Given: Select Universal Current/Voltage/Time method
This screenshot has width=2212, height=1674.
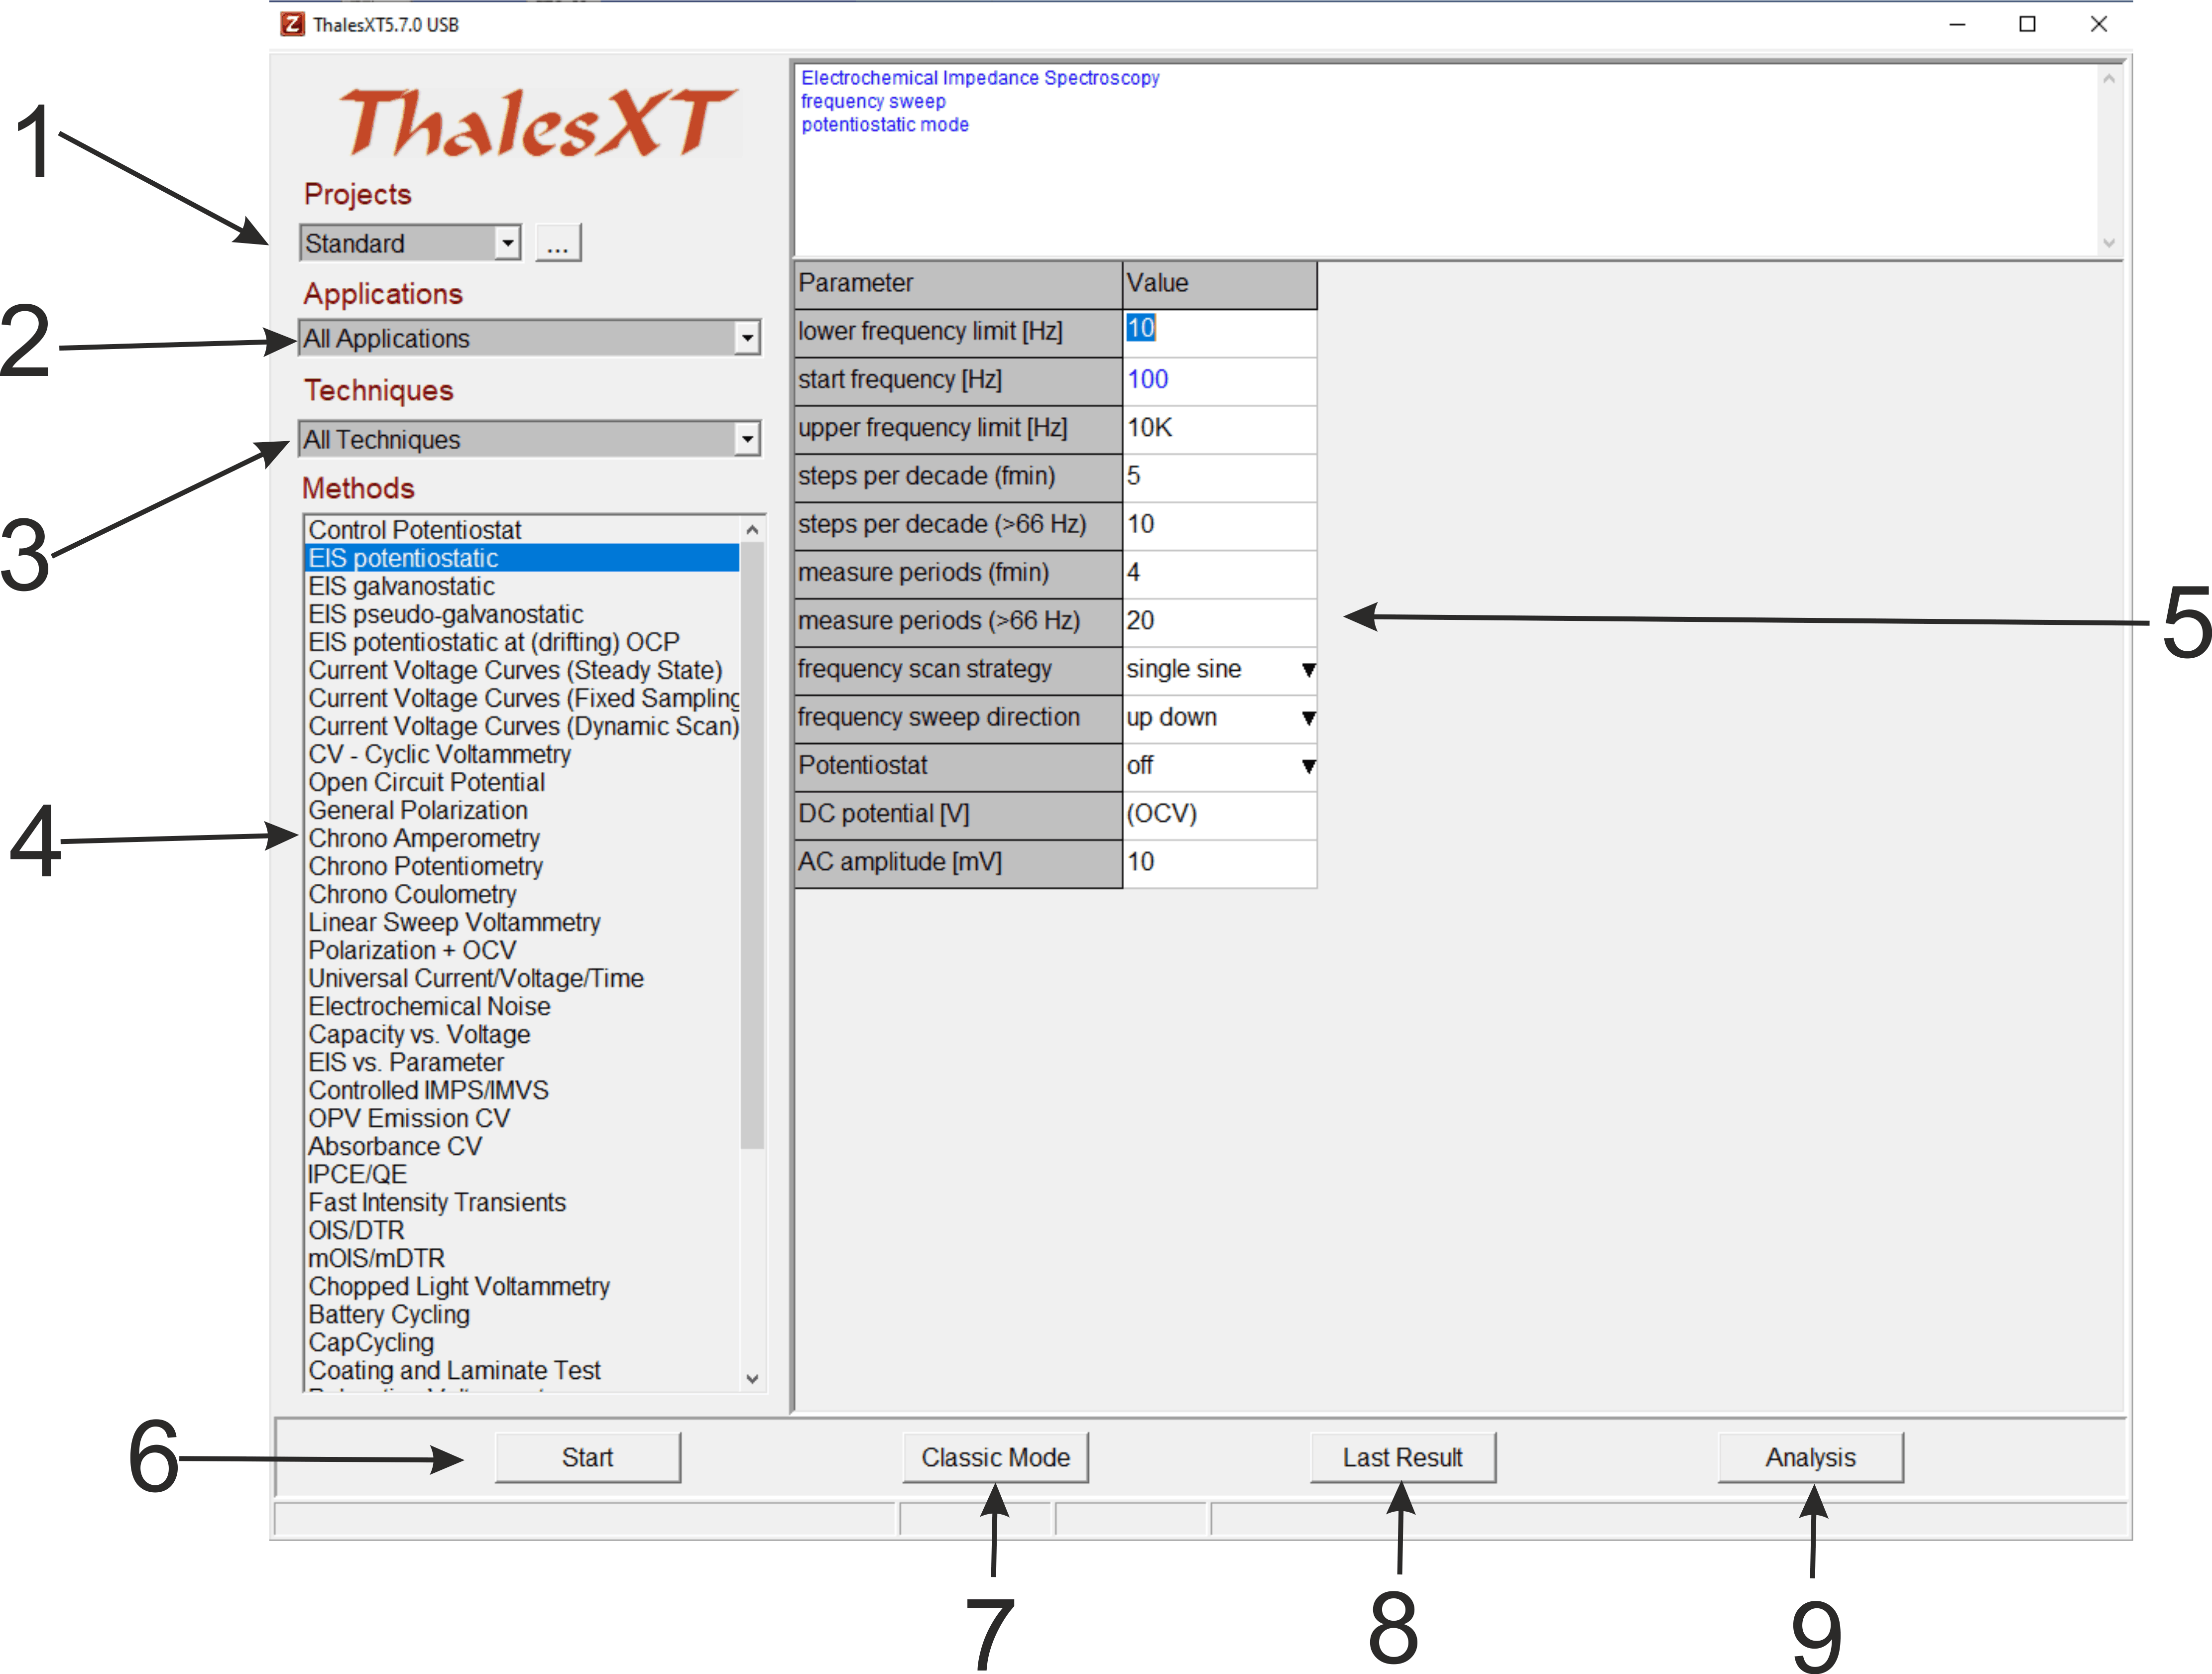Looking at the screenshot, I should click(522, 978).
